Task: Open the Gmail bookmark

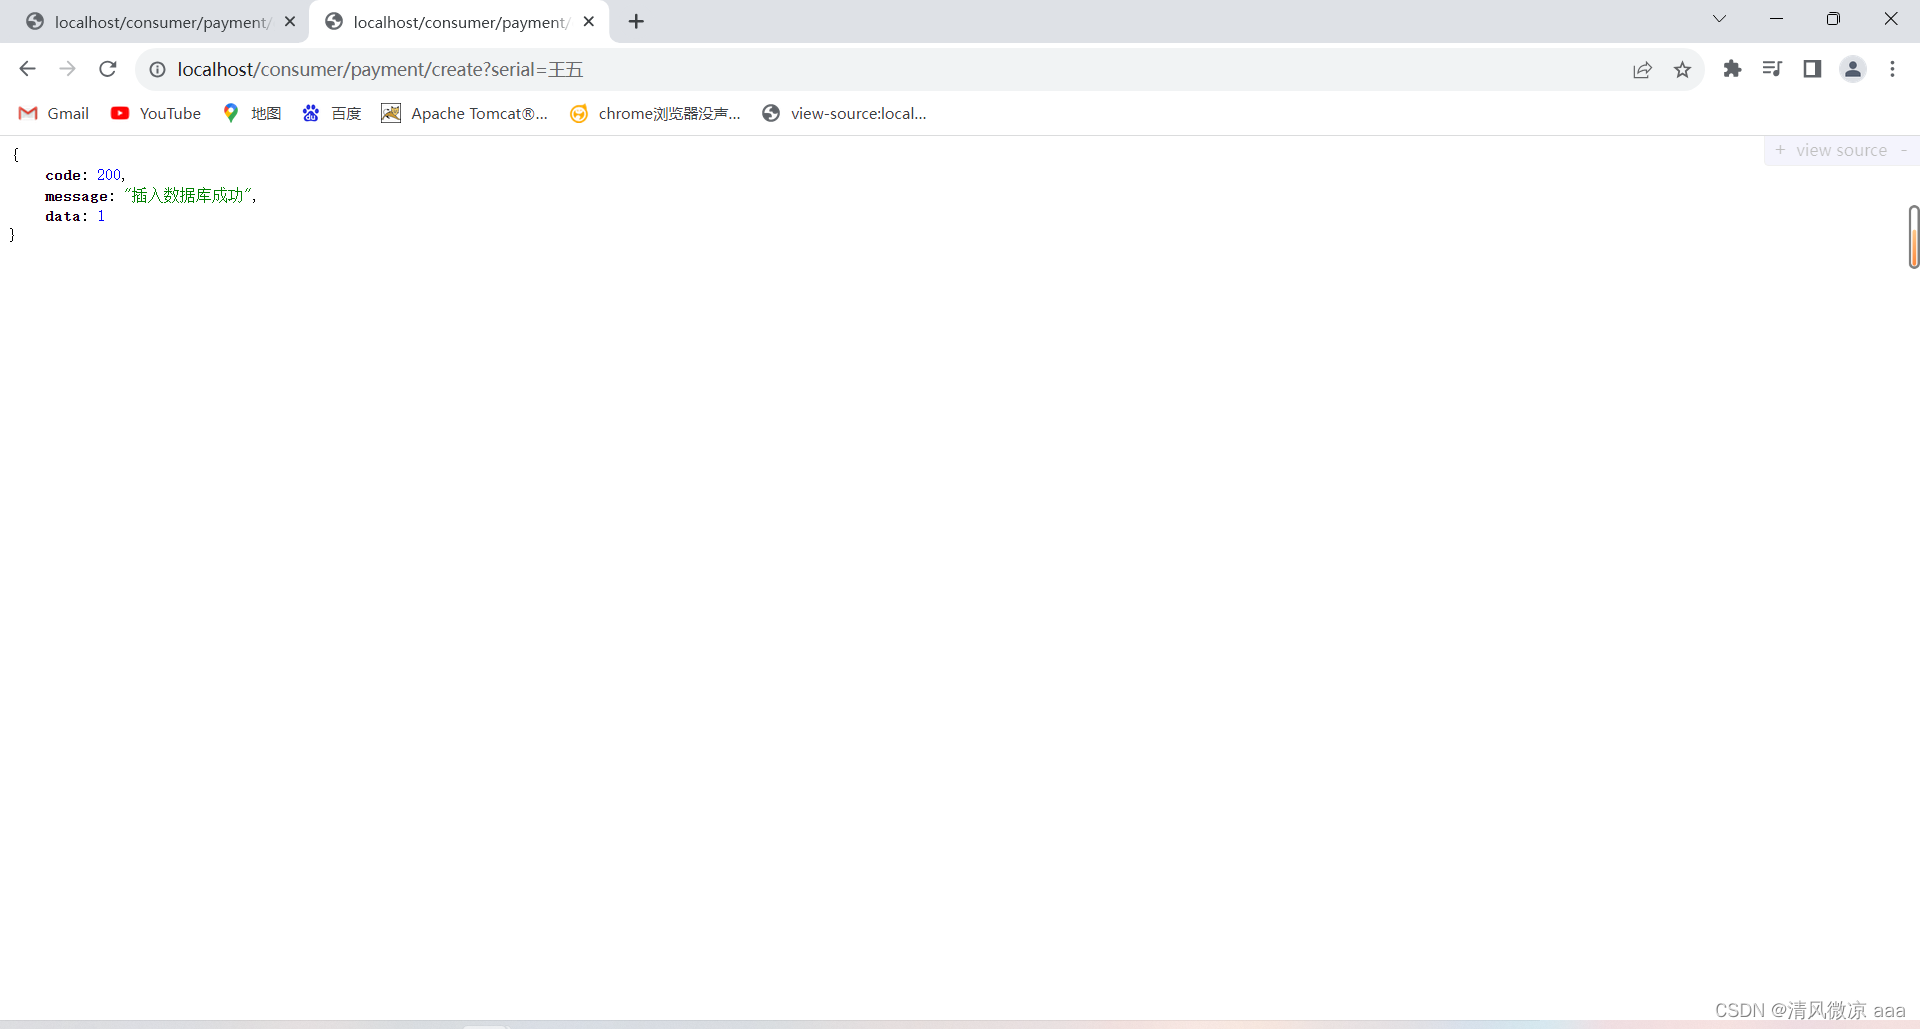Action: [x=54, y=113]
